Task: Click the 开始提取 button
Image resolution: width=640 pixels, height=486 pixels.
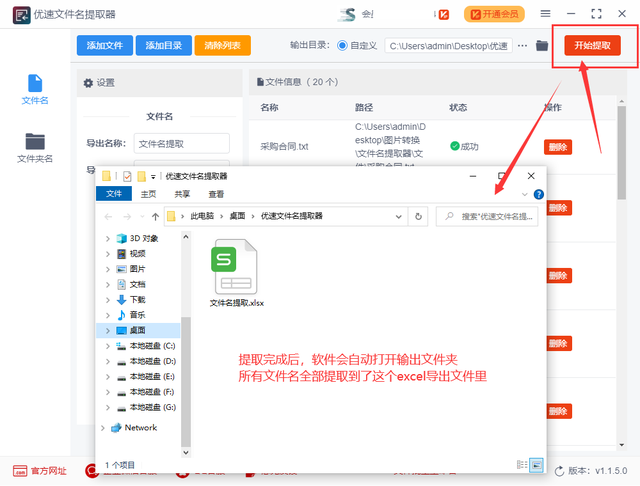Action: tap(591, 45)
